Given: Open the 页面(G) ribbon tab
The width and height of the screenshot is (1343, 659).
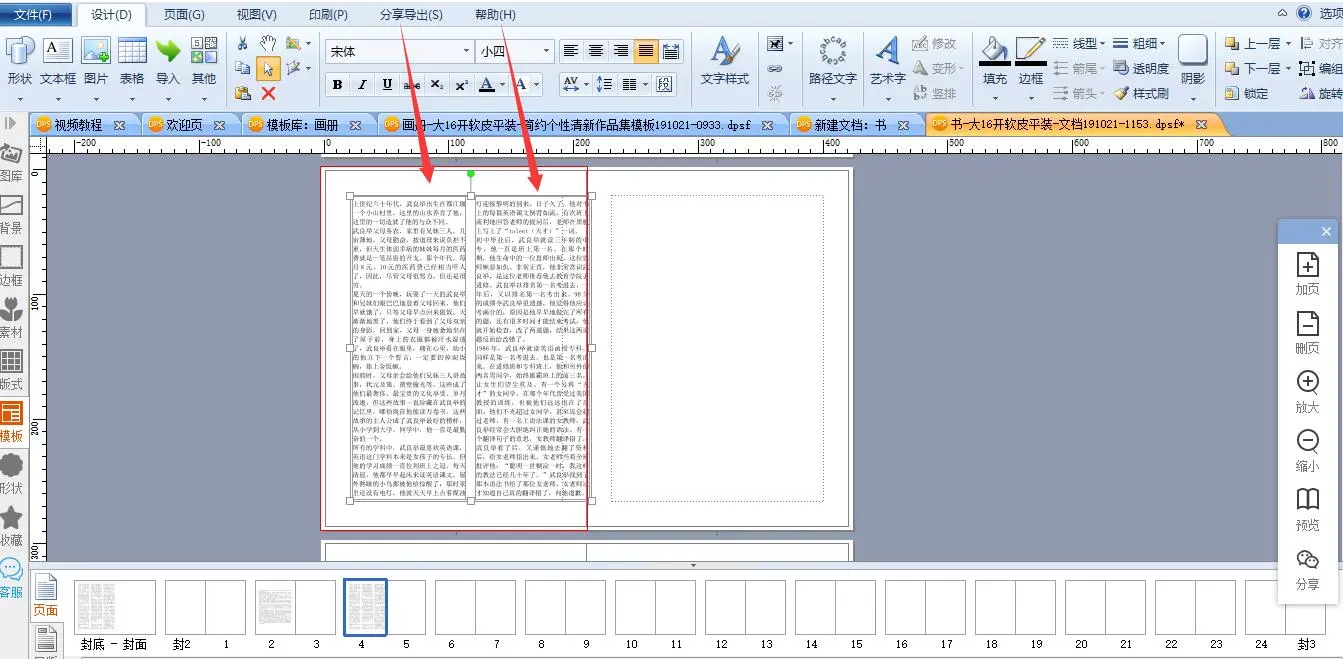Looking at the screenshot, I should (x=184, y=15).
